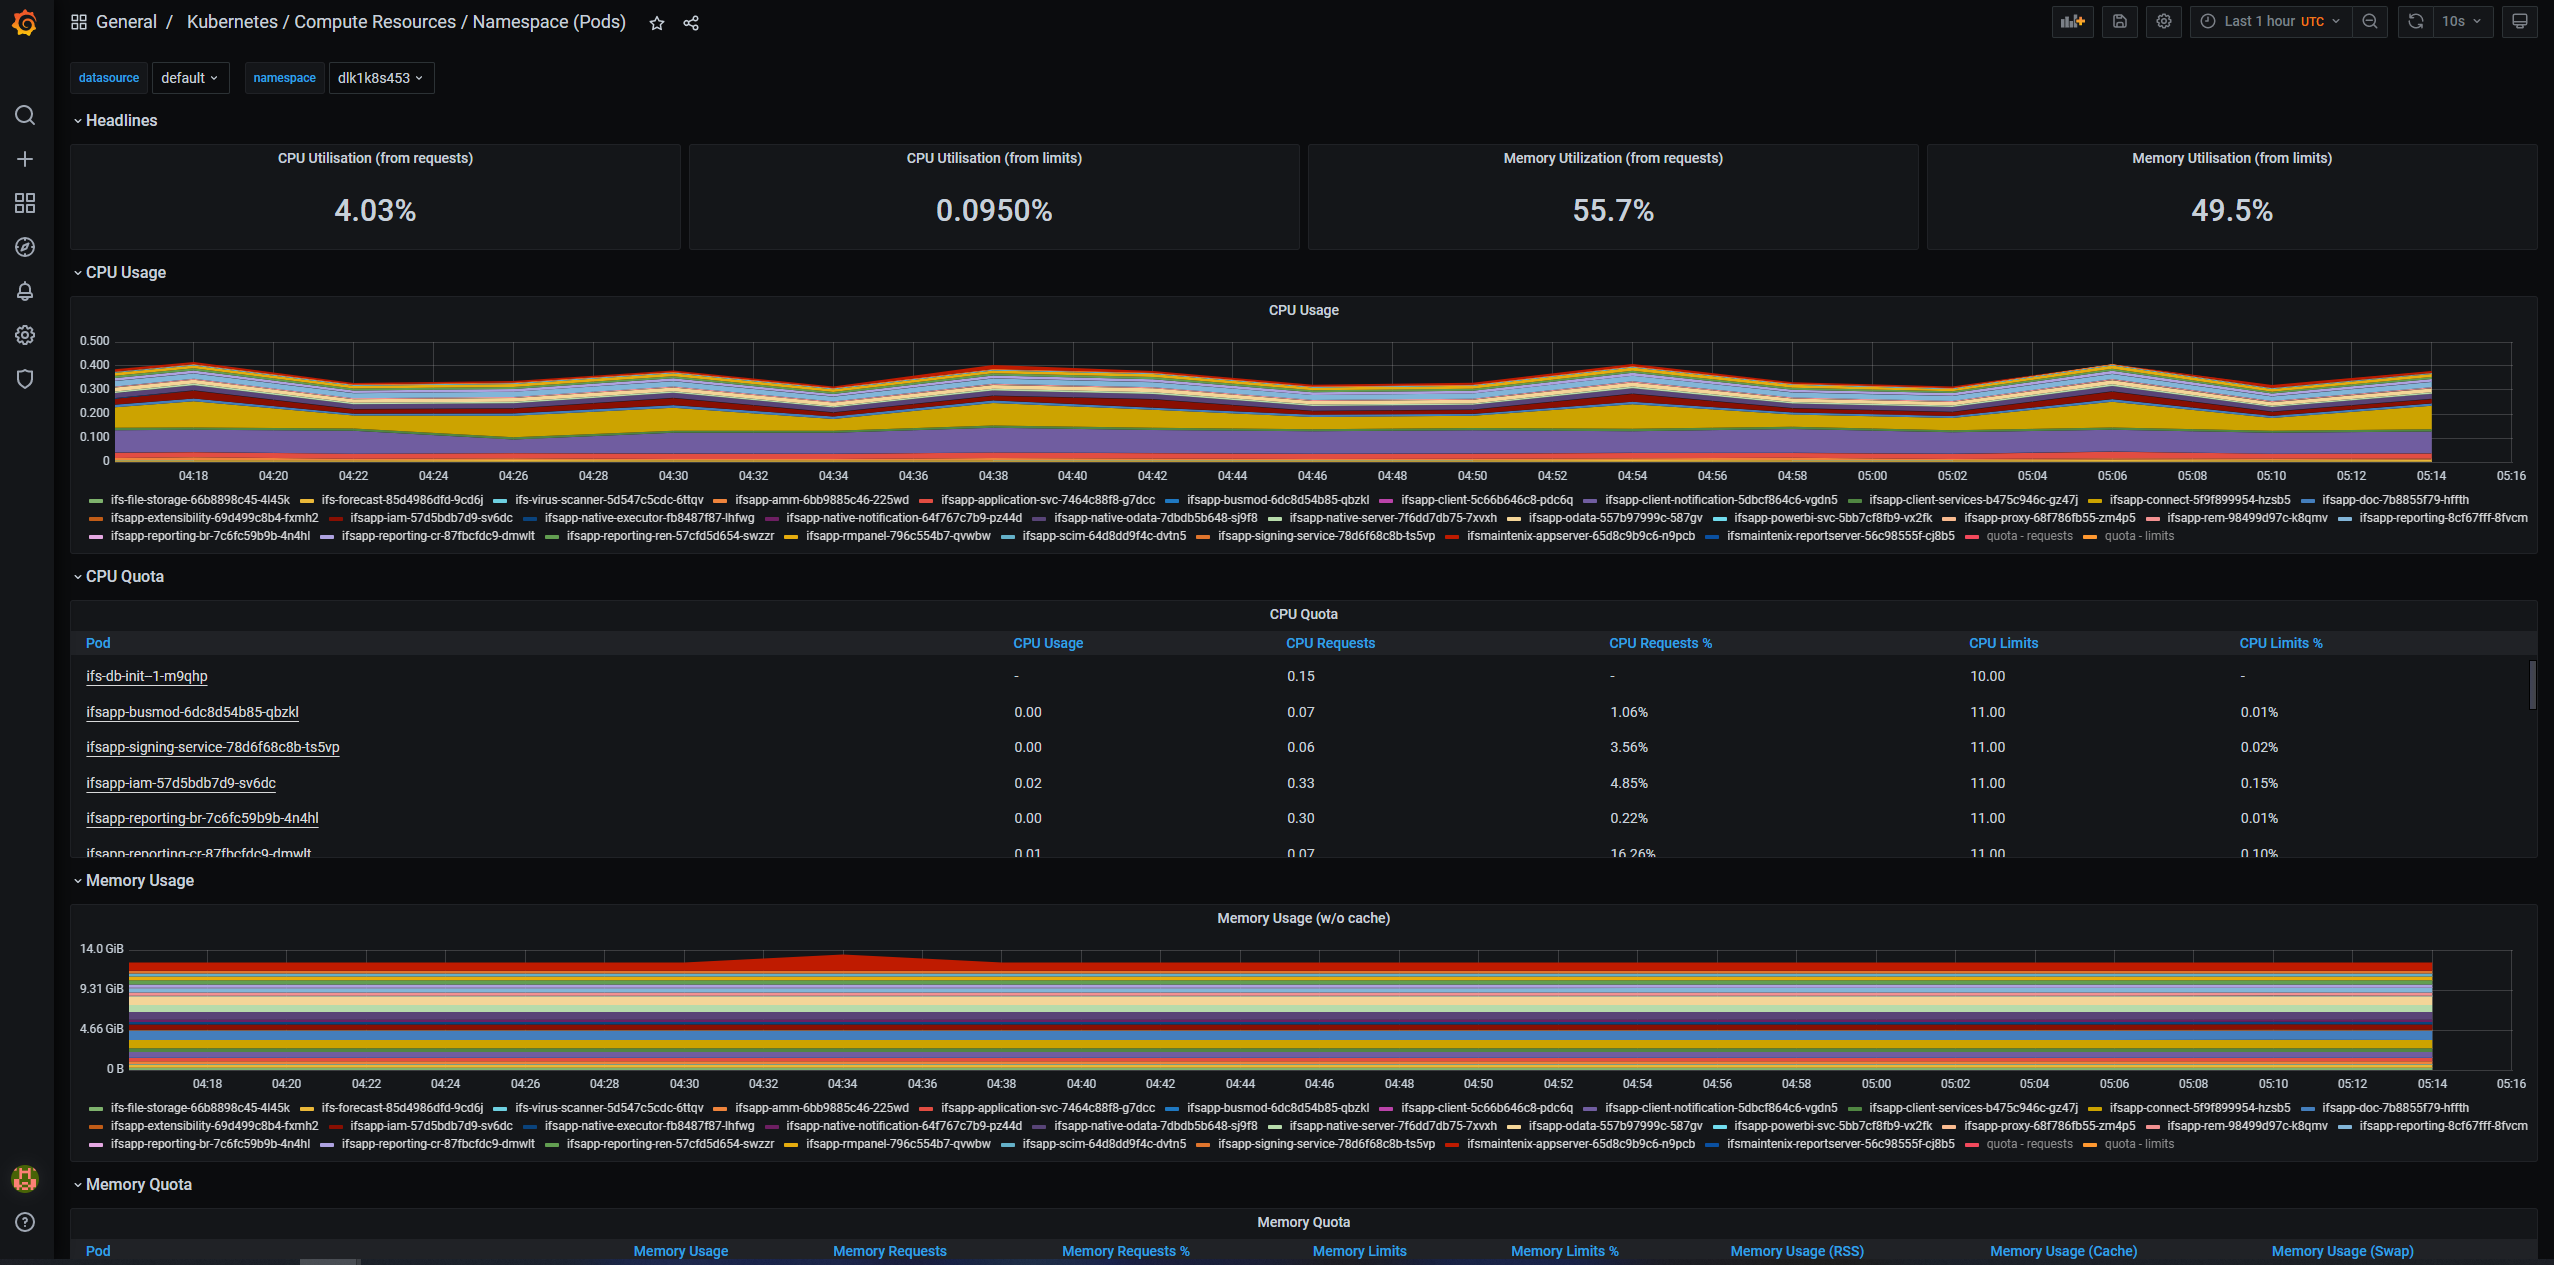
Task: Open Dashboard settings gear icon
Action: click(x=2163, y=21)
